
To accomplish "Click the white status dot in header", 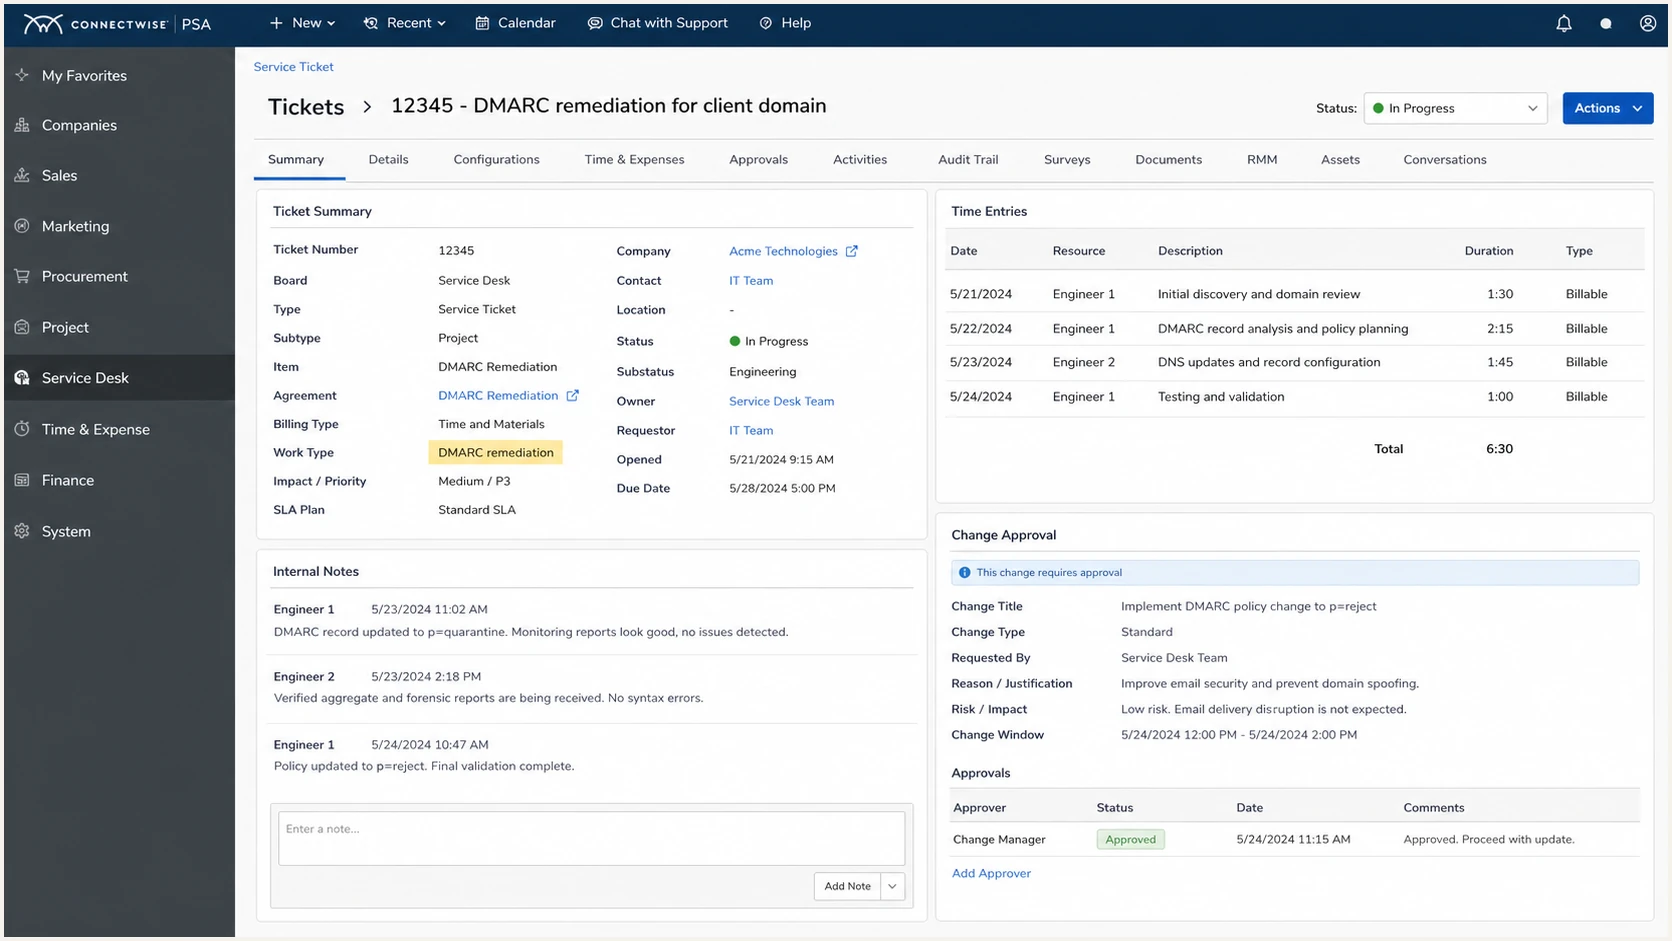I will 1606,24.
